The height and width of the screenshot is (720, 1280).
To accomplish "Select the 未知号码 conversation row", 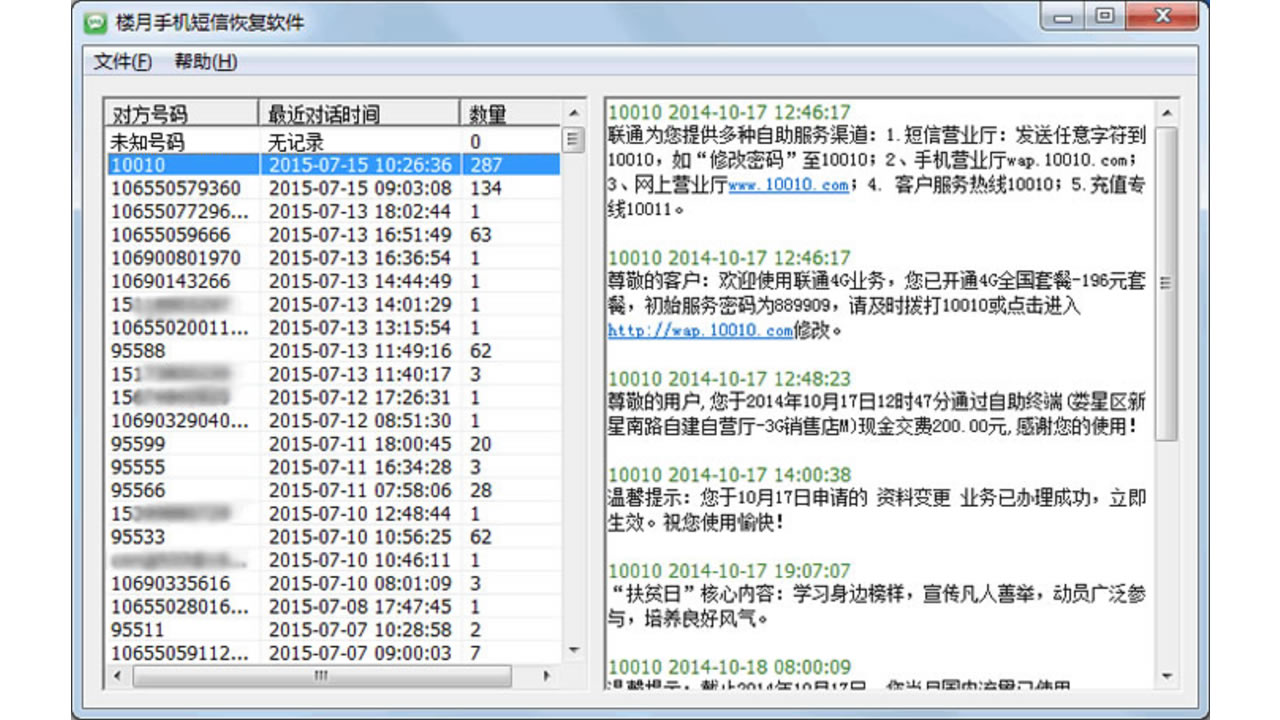I will coord(170,142).
